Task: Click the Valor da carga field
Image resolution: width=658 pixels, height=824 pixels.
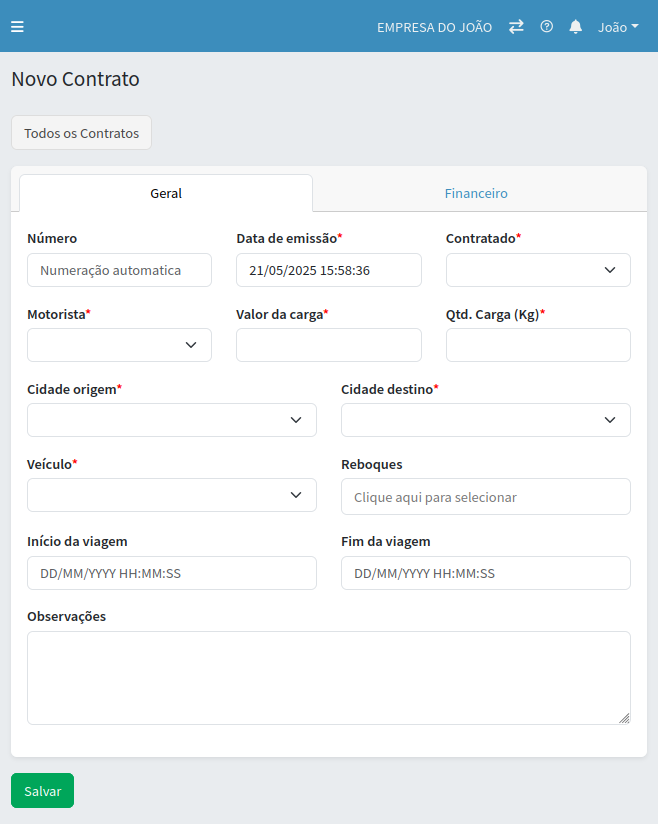Action: (328, 345)
